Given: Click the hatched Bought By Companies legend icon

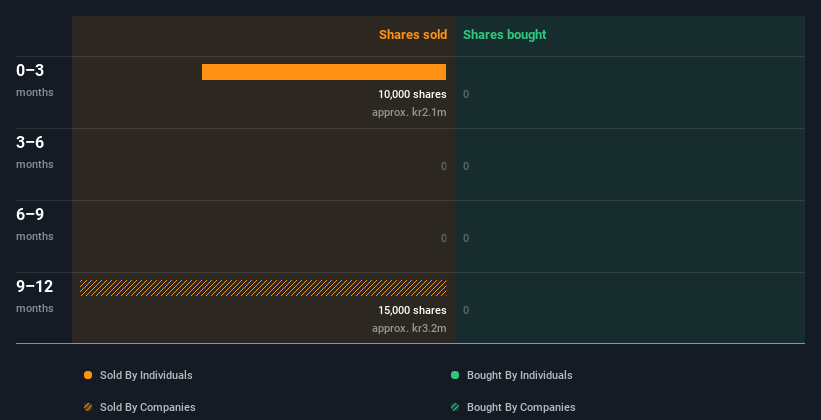Looking at the screenshot, I should 455,407.
